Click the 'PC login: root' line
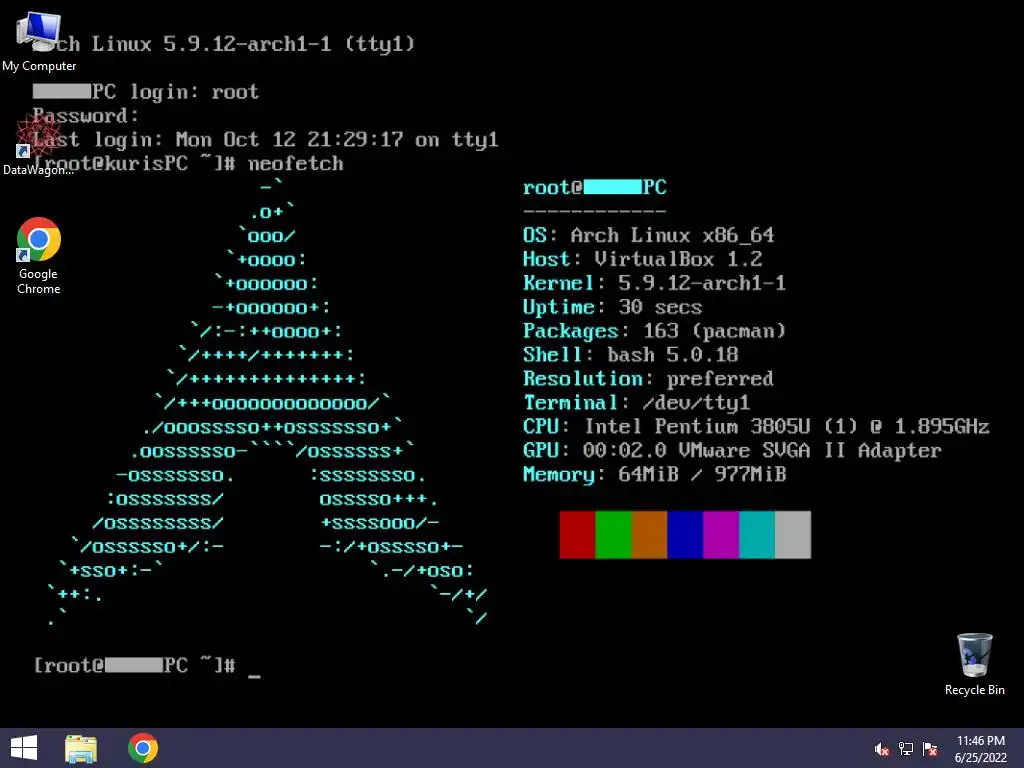Viewport: 1024px width, 768px height. point(146,92)
